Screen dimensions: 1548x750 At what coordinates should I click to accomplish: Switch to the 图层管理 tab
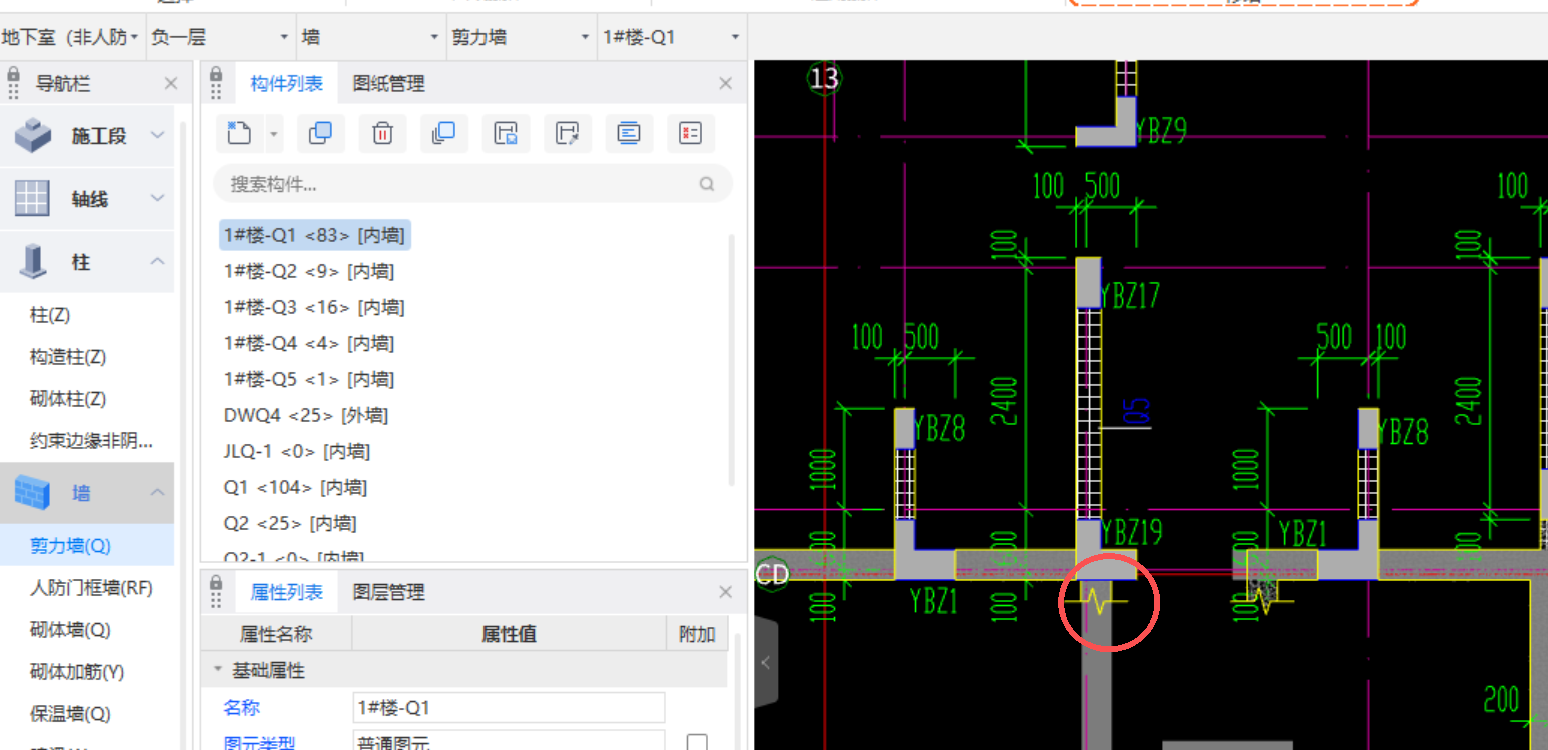[x=388, y=592]
